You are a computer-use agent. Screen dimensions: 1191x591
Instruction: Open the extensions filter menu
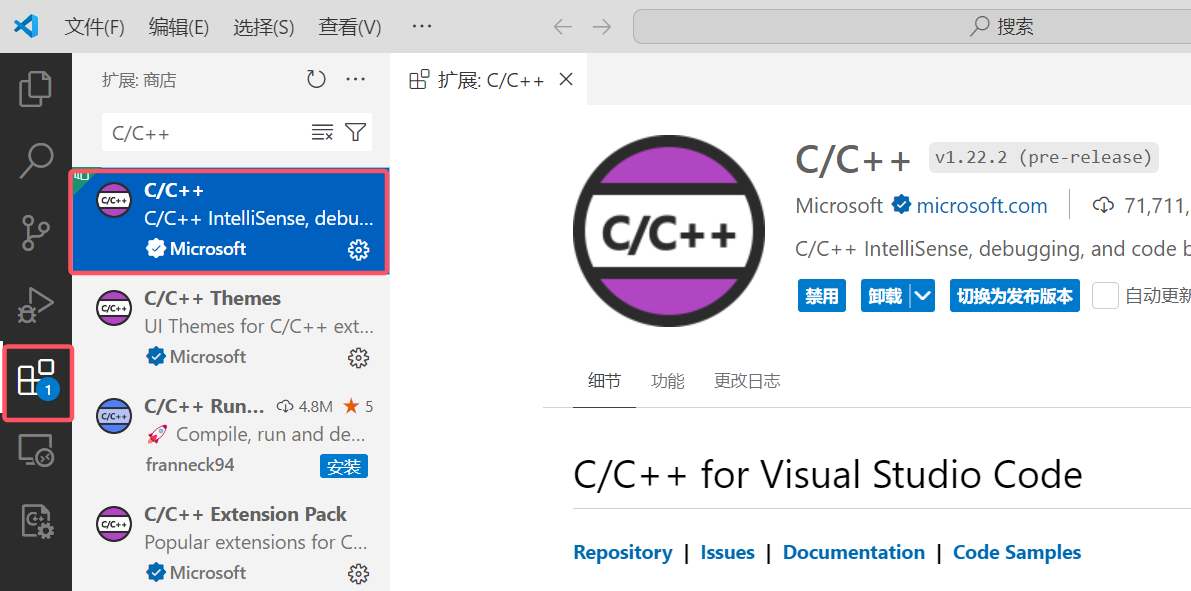coord(355,133)
